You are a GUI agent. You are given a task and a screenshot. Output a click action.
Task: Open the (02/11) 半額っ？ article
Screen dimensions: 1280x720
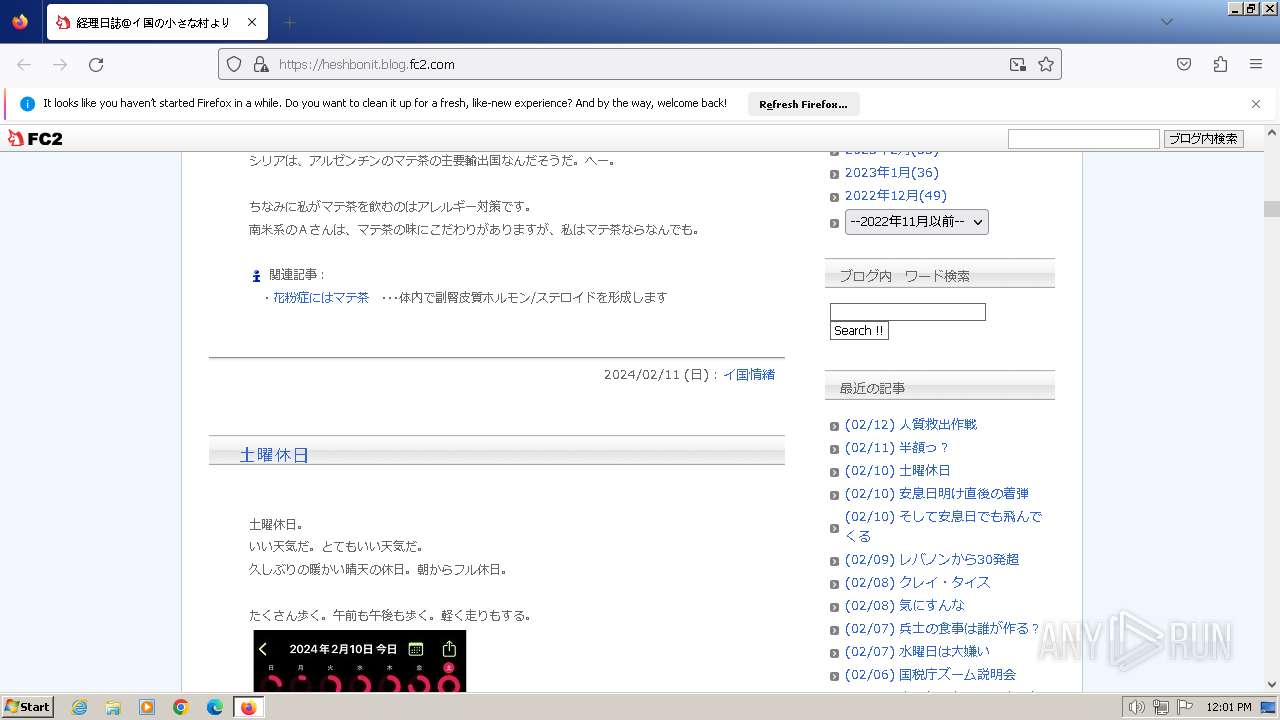[x=896, y=448]
